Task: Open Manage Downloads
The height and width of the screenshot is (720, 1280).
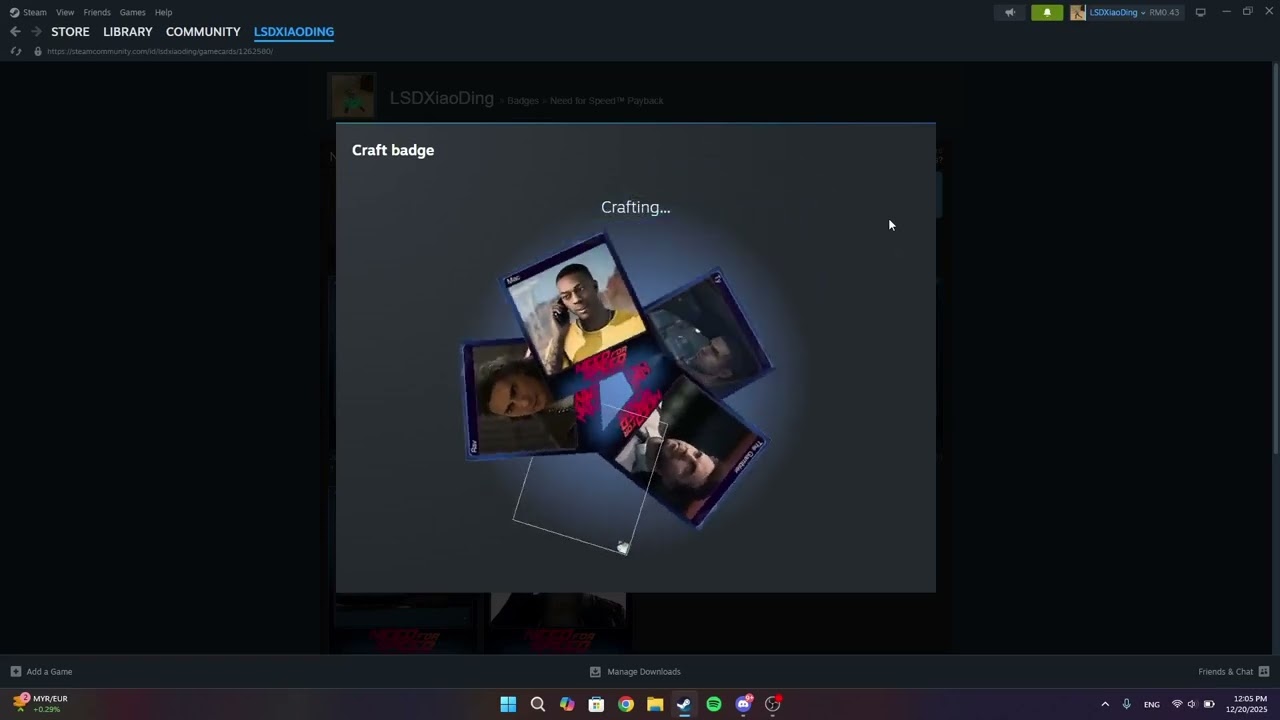Action: pos(635,672)
